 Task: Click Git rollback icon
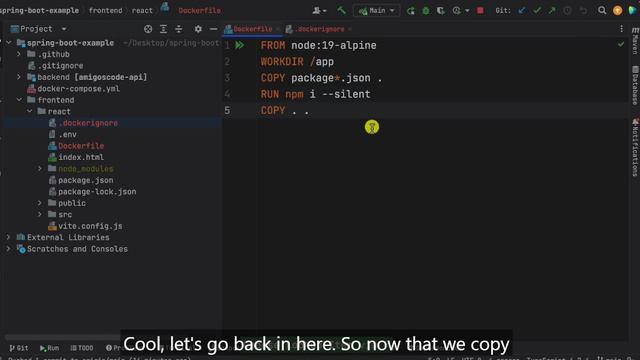tap(583, 11)
